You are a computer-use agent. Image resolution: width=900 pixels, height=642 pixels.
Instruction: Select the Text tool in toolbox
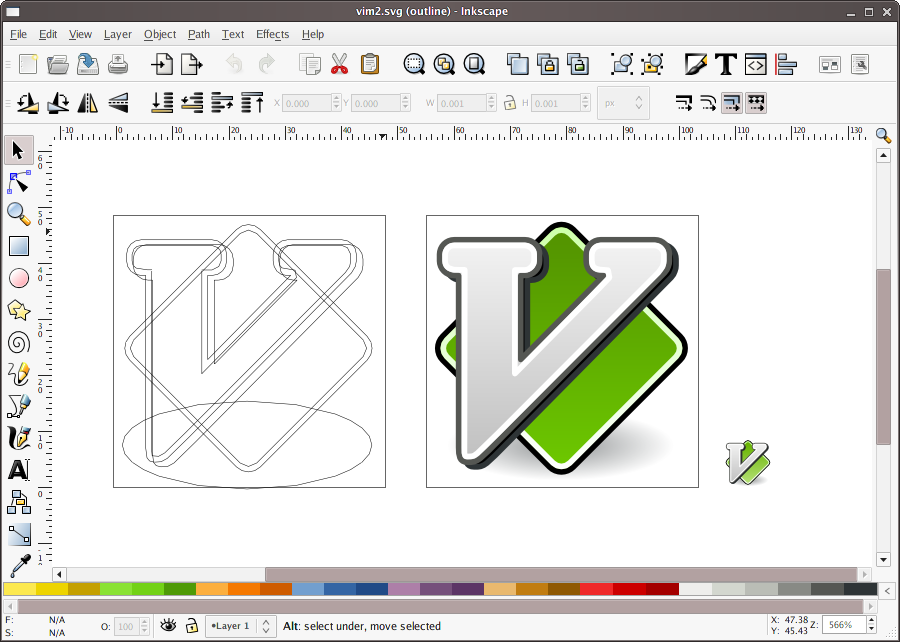[x=18, y=470]
